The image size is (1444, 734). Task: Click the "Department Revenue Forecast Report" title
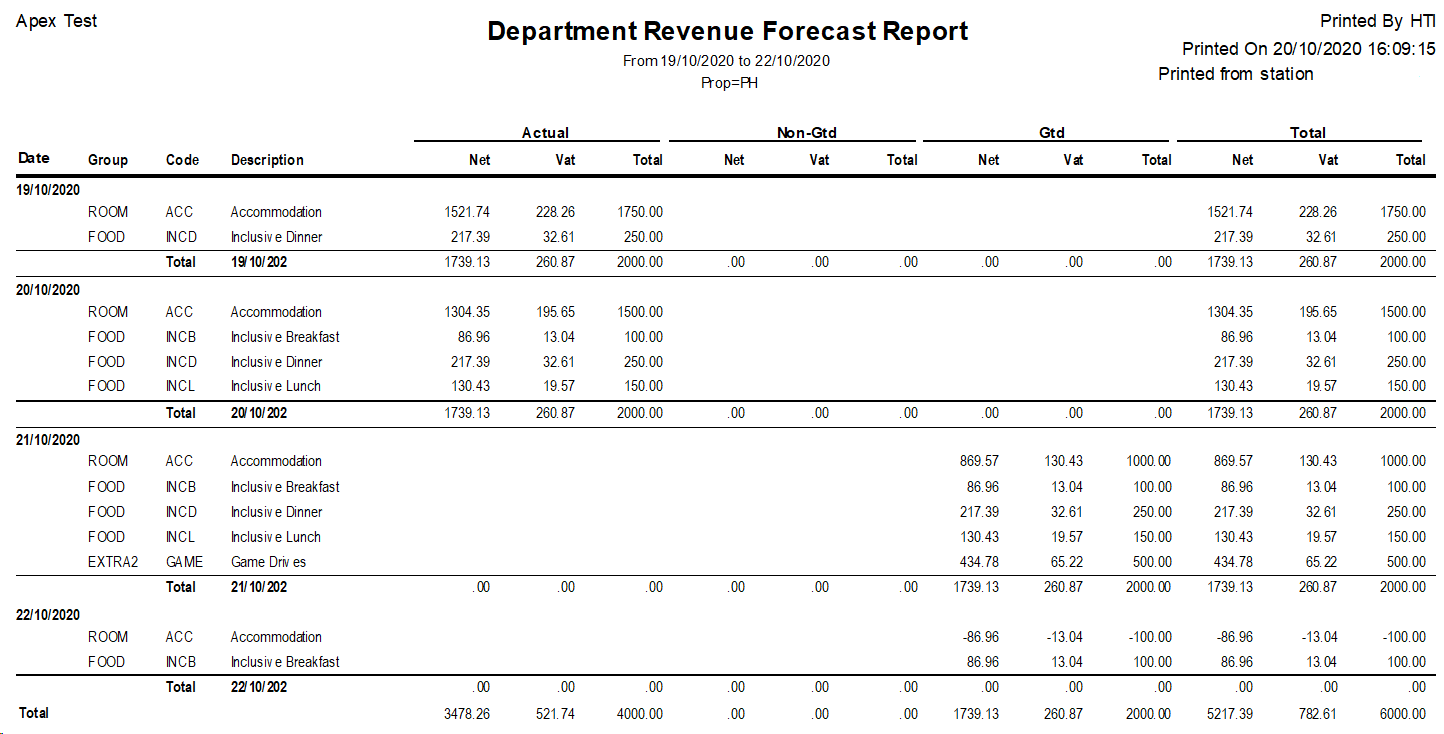coord(728,31)
